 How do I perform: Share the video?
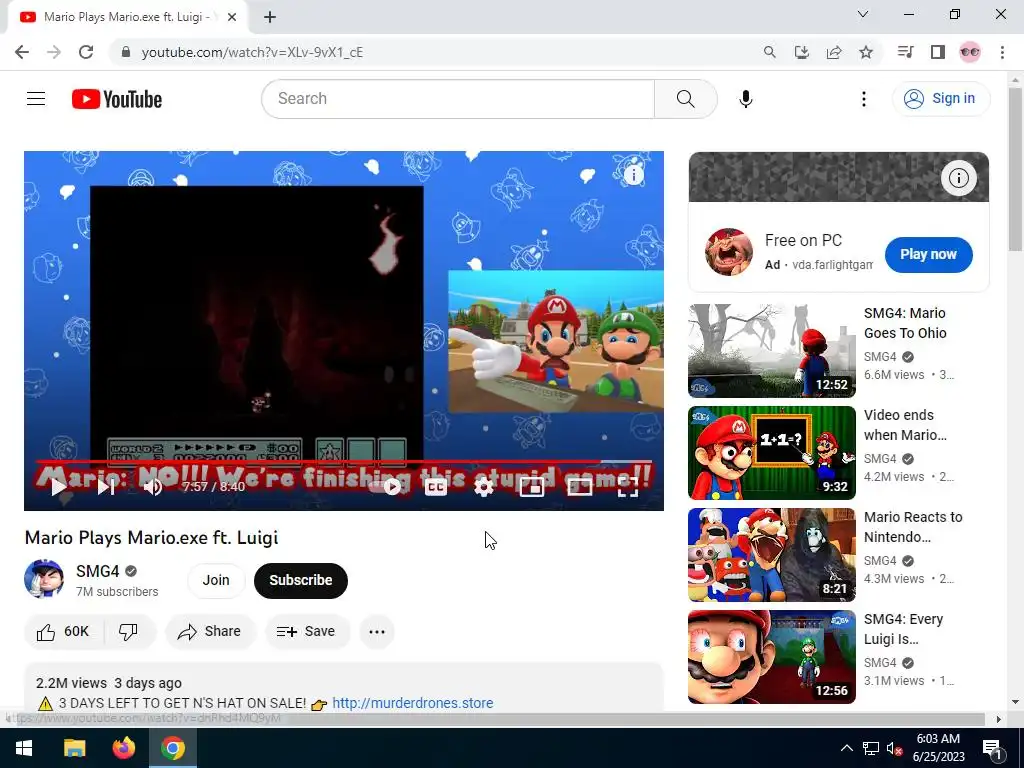[x=210, y=632]
